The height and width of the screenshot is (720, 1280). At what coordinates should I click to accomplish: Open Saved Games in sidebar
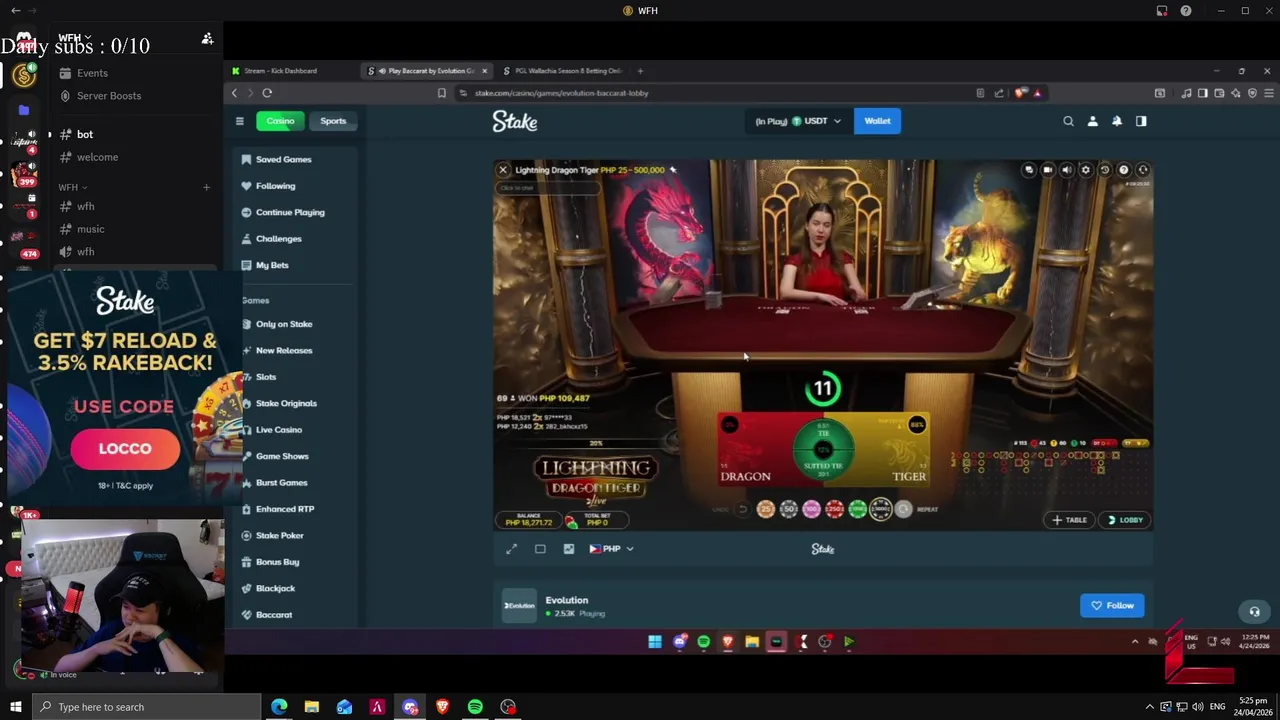pos(284,160)
